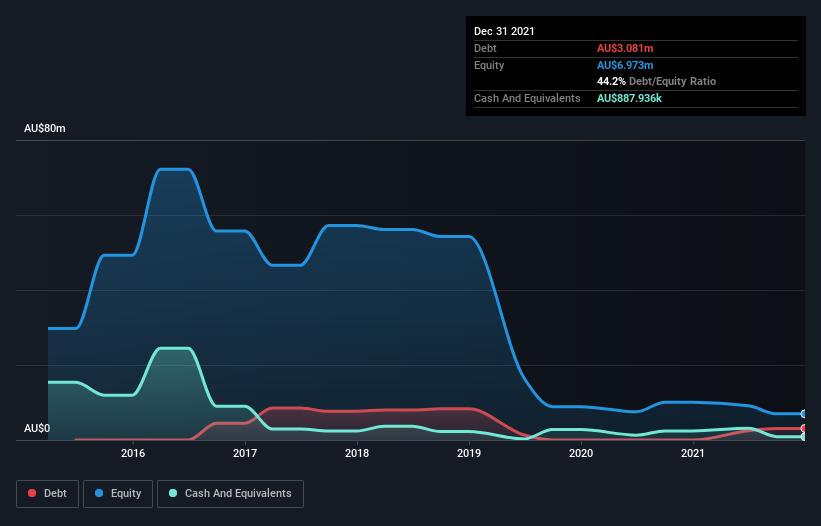Click the teal Cash endpoint marker
The height and width of the screenshot is (526, 821).
(x=804, y=437)
